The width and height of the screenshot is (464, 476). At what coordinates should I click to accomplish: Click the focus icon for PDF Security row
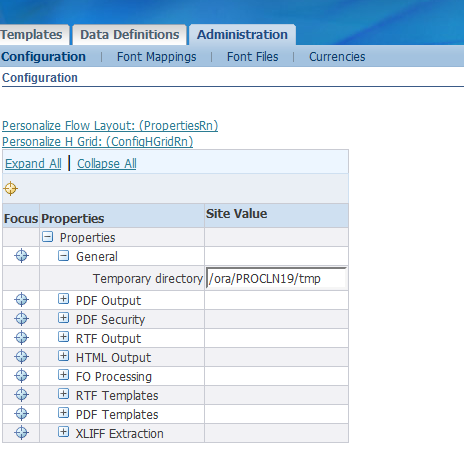22,319
